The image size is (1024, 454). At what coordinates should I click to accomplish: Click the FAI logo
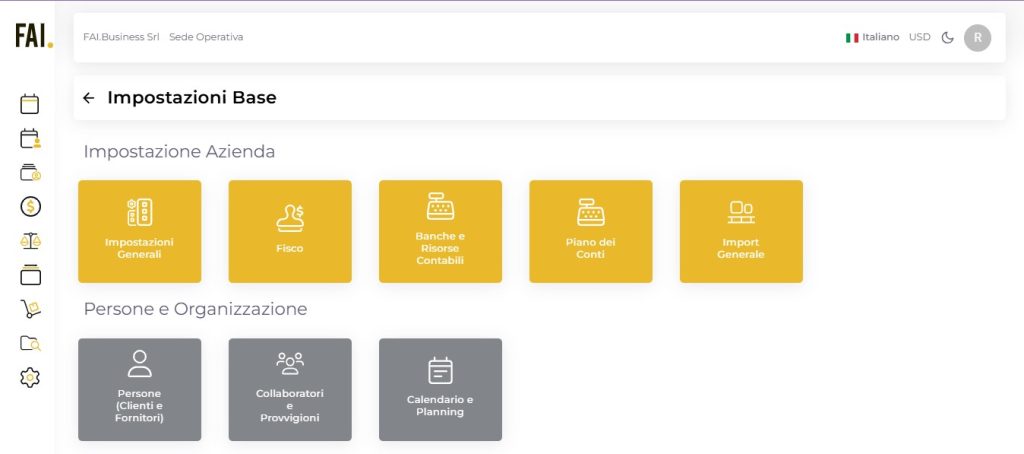[x=34, y=36]
